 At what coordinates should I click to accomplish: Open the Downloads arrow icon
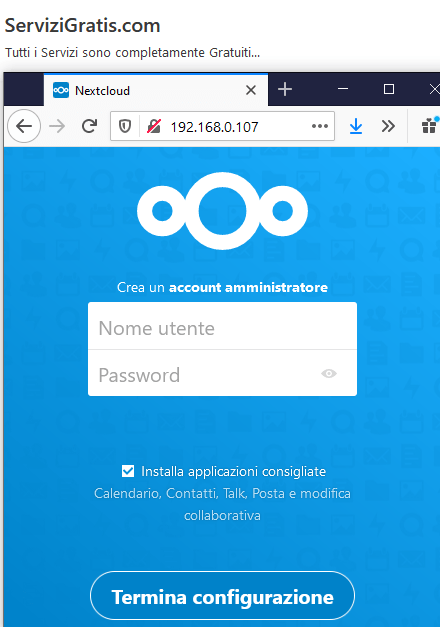point(356,127)
